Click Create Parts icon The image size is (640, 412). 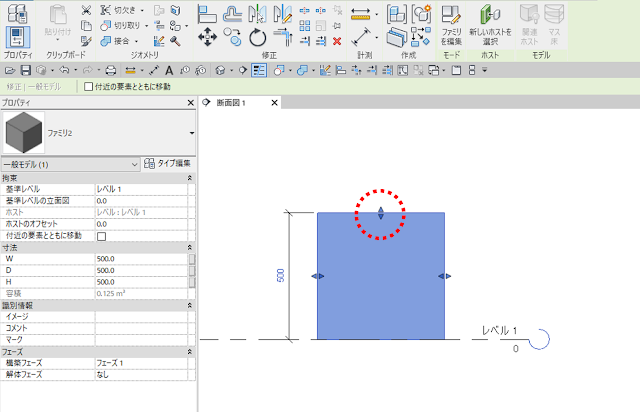click(x=396, y=37)
